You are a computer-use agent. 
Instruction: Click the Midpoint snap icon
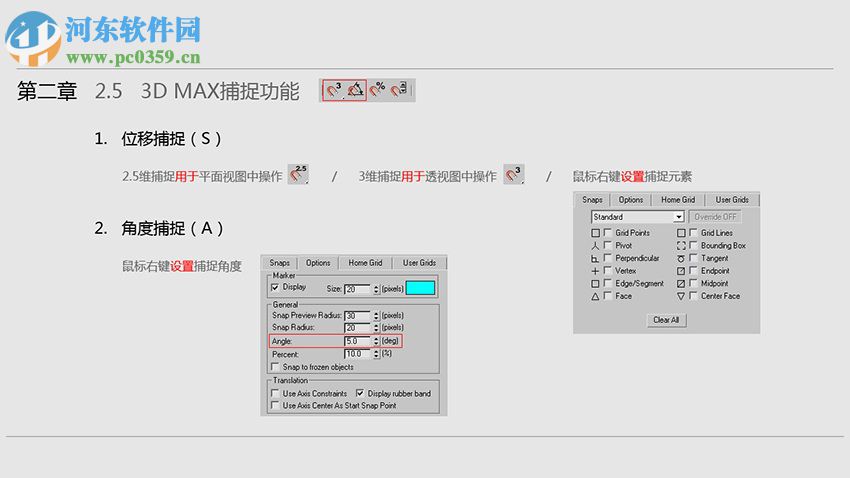tap(681, 283)
